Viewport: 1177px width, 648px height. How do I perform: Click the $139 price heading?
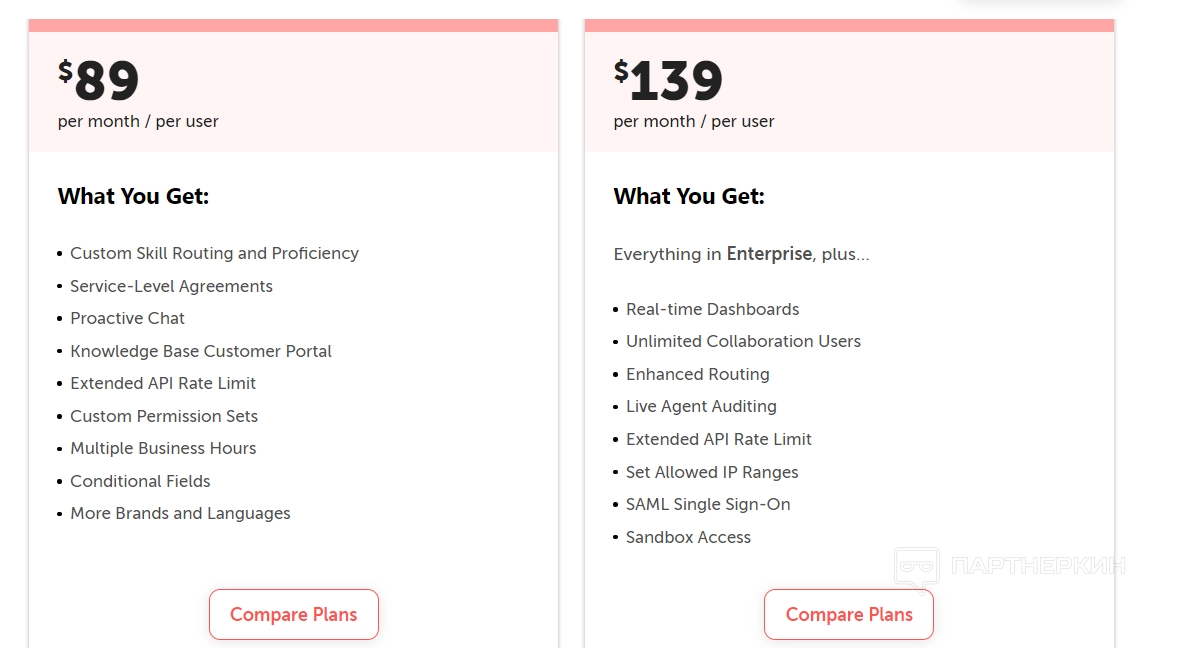pyautogui.click(x=668, y=81)
